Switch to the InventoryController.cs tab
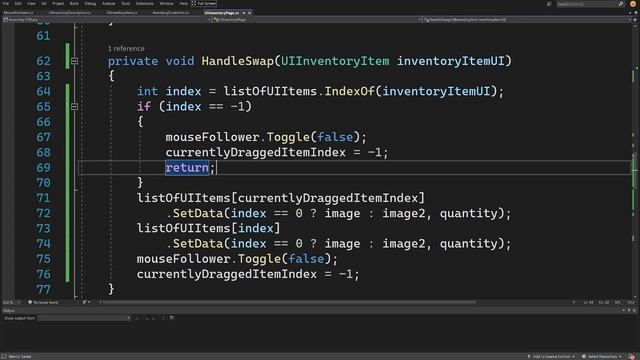Screen dimensions: 640x360 pyautogui.click(x=171, y=13)
